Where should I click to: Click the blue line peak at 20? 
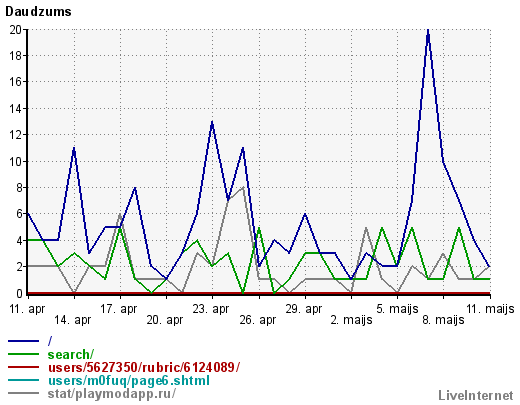(x=428, y=31)
